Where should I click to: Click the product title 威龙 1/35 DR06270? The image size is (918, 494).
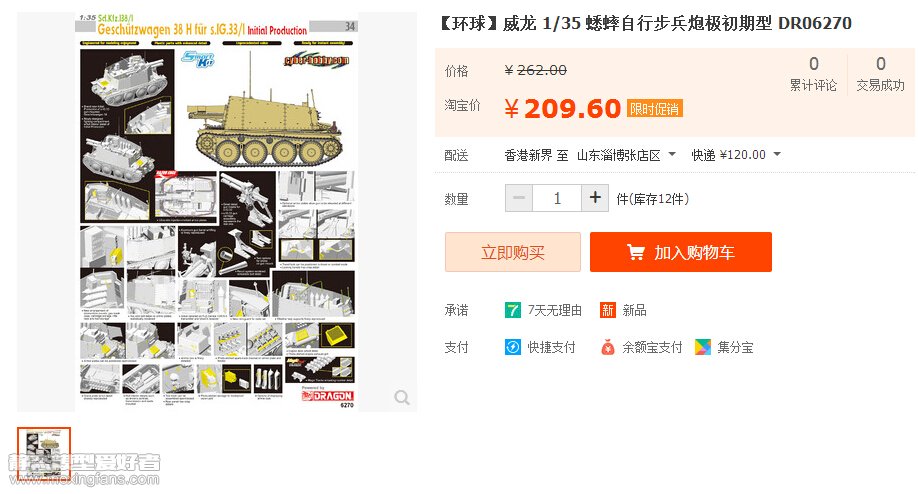(x=645, y=23)
